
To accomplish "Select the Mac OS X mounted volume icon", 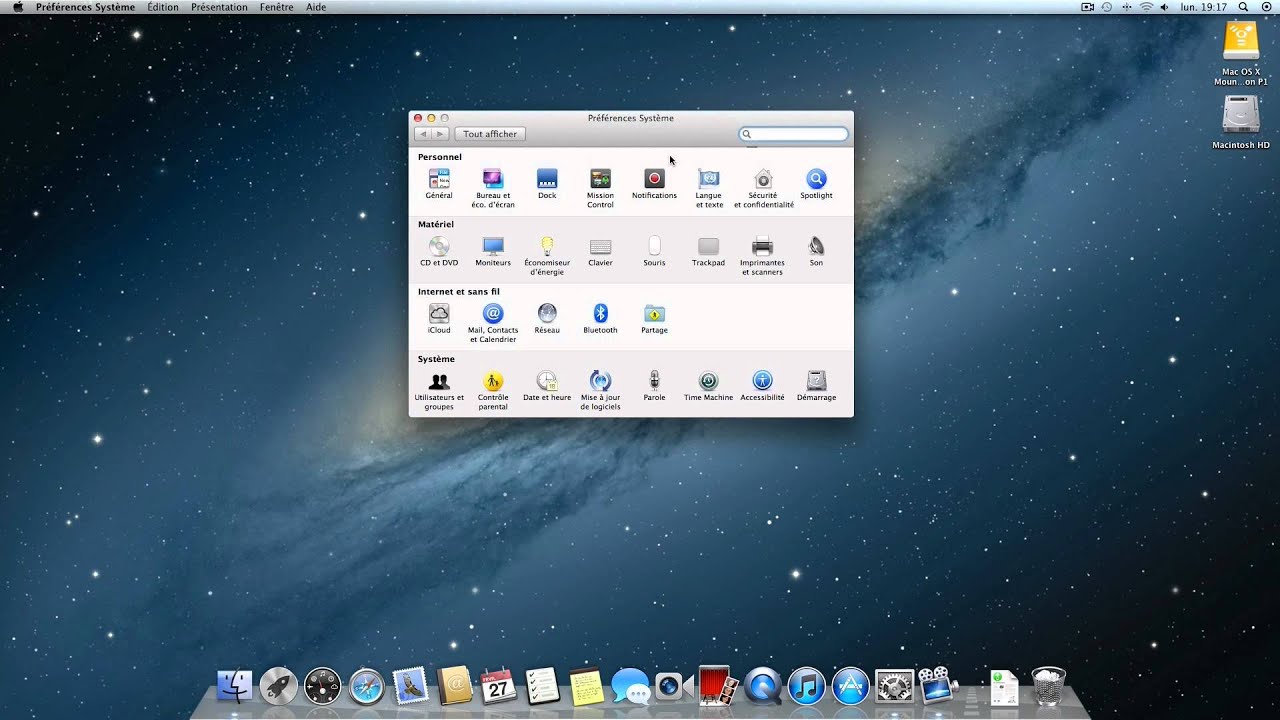I will coord(1241,54).
